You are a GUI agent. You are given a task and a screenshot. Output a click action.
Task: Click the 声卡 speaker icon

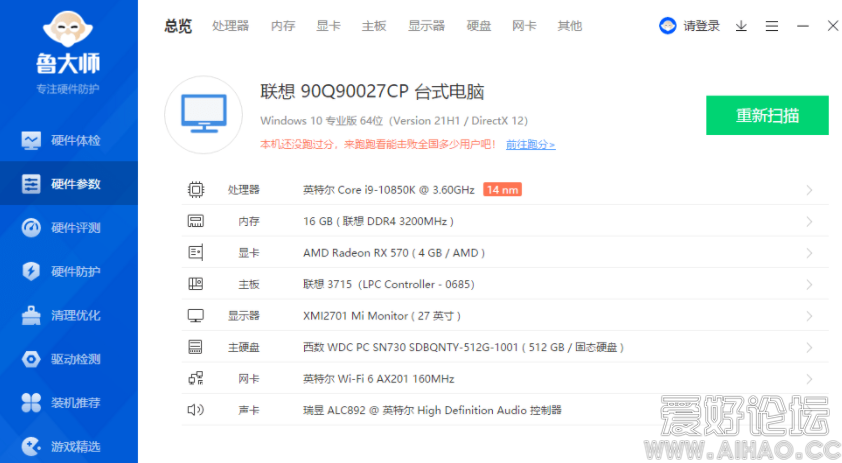(195, 410)
